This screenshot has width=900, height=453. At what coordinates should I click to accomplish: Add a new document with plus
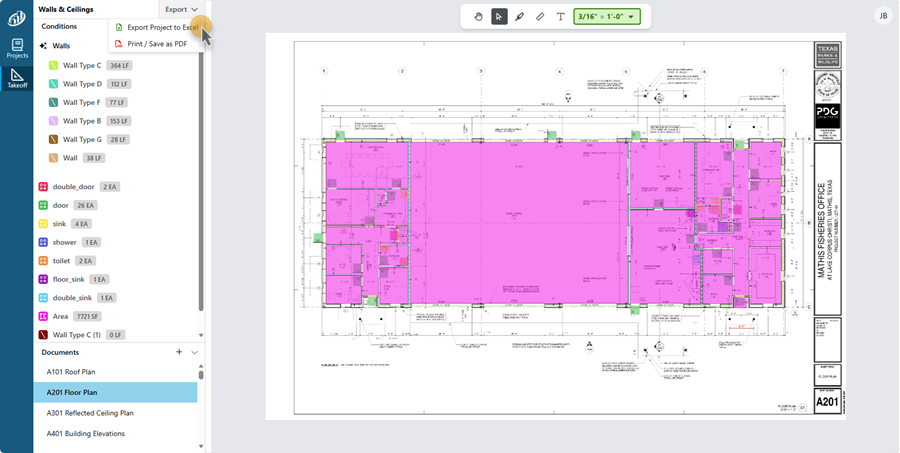pos(179,352)
